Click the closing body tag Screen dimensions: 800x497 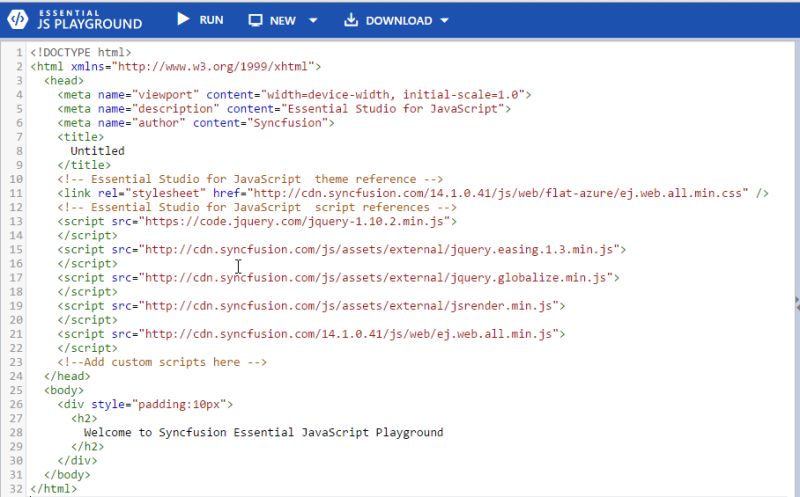(x=67, y=474)
